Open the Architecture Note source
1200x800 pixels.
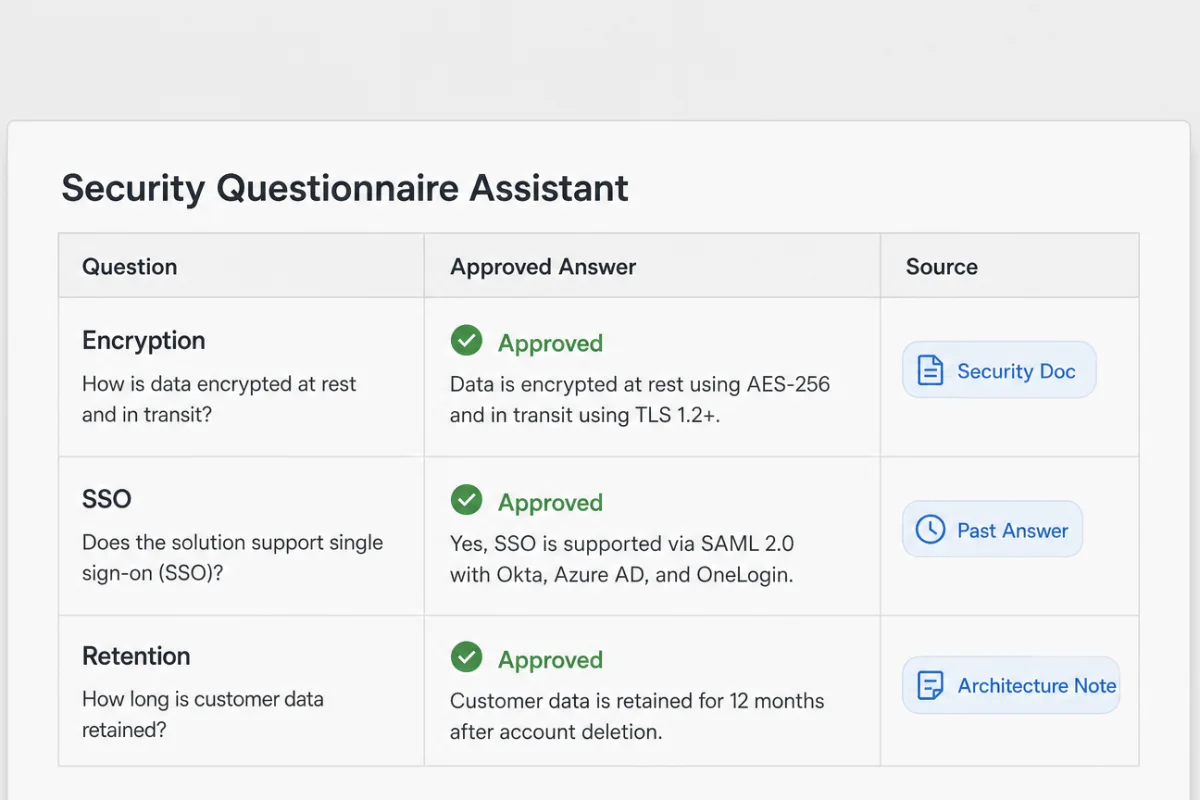(x=1011, y=685)
